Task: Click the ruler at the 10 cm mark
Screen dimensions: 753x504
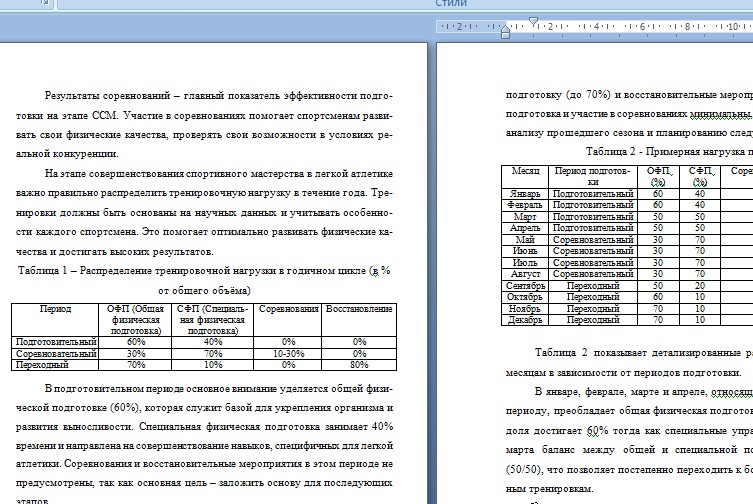Action: [x=732, y=26]
